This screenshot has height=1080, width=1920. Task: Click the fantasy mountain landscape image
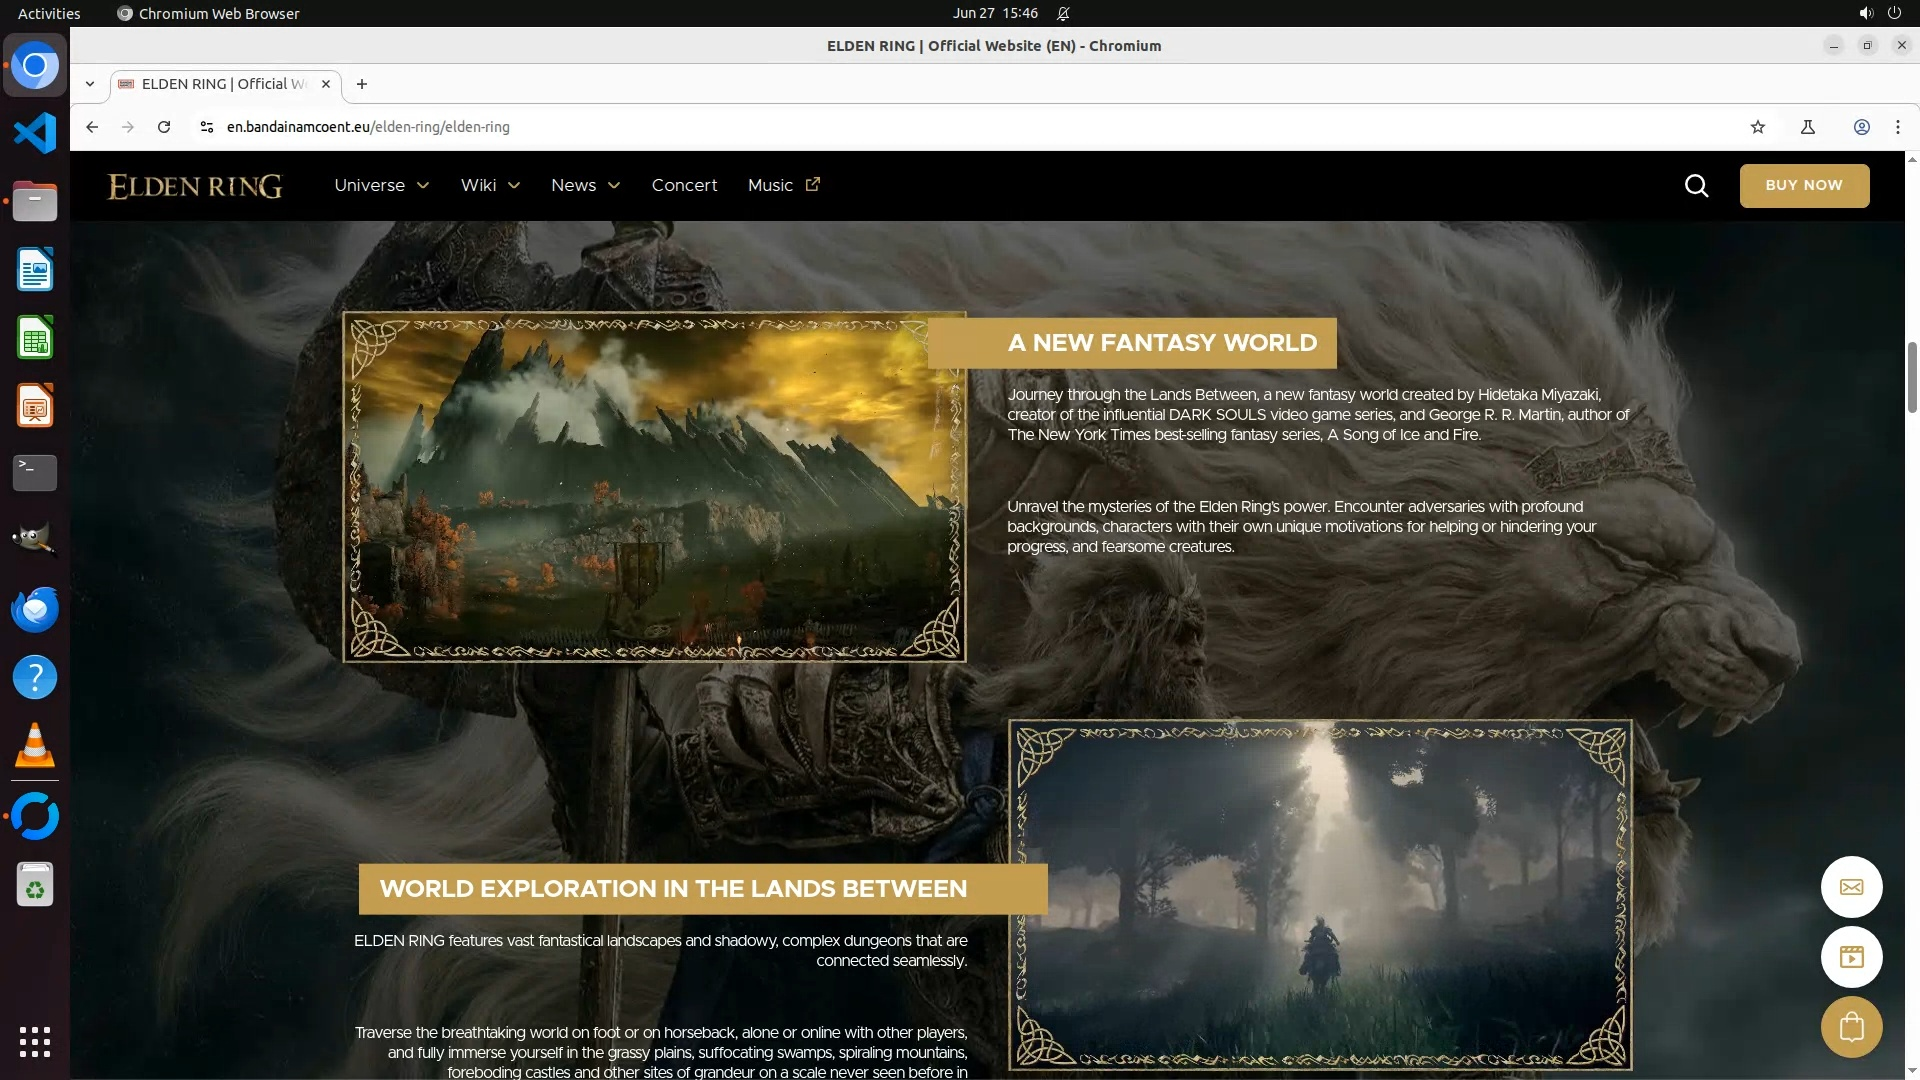pos(654,487)
